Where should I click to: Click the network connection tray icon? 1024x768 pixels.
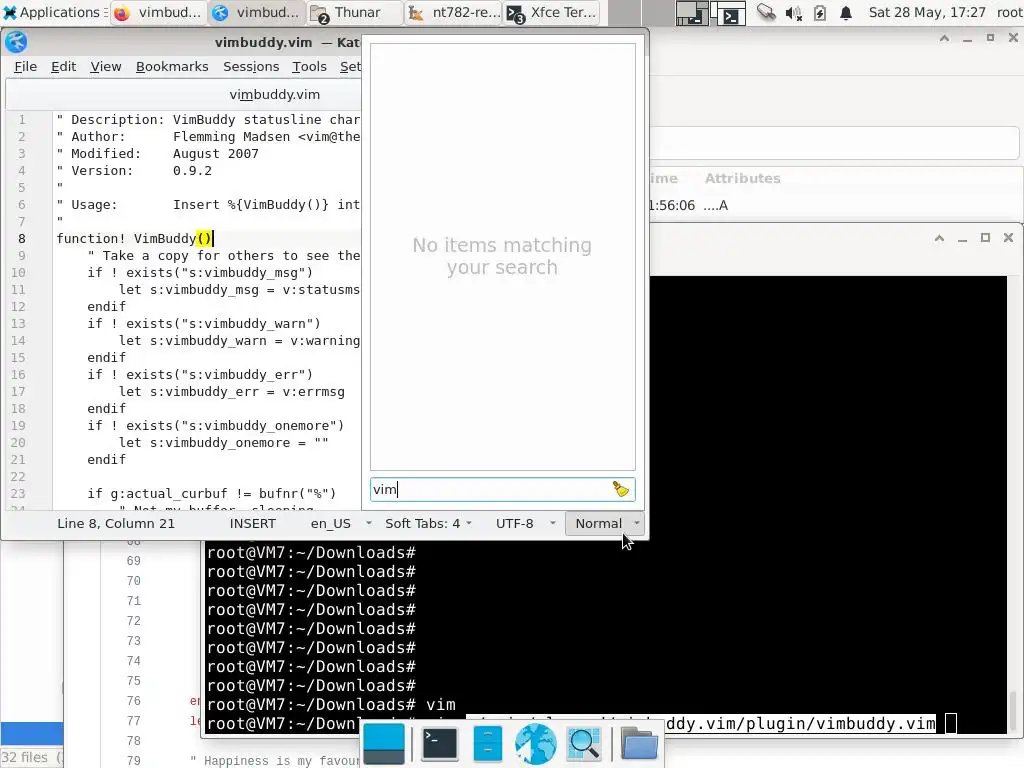(x=766, y=12)
